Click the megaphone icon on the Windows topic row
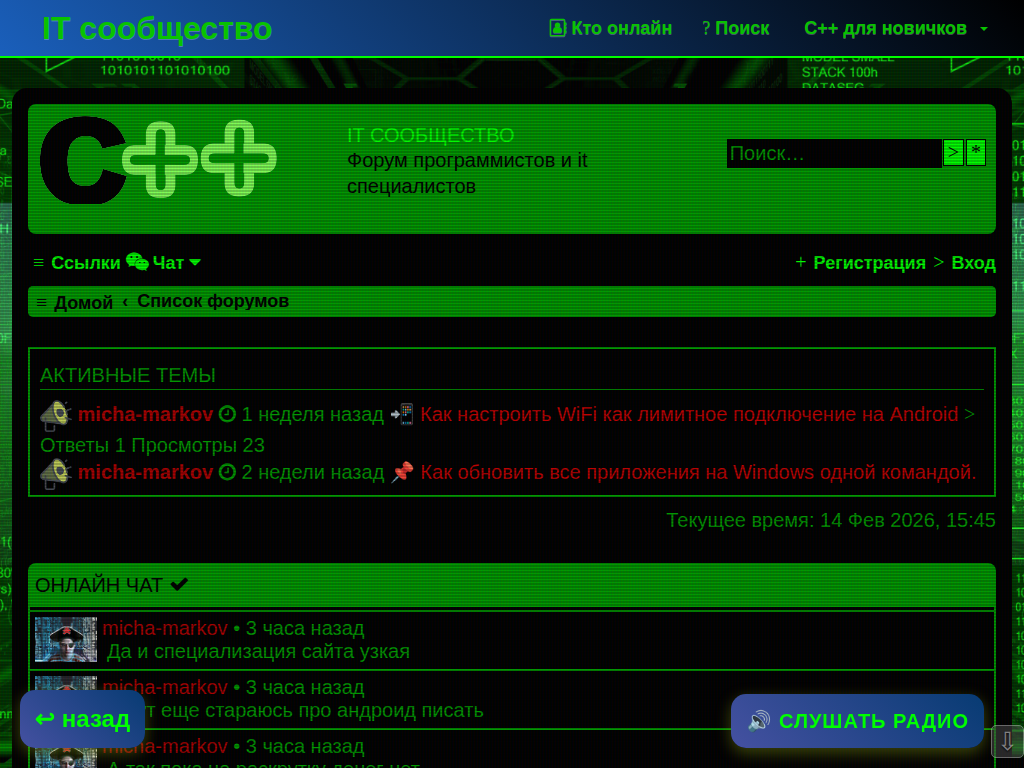The width and height of the screenshot is (1024, 768). 55,472
